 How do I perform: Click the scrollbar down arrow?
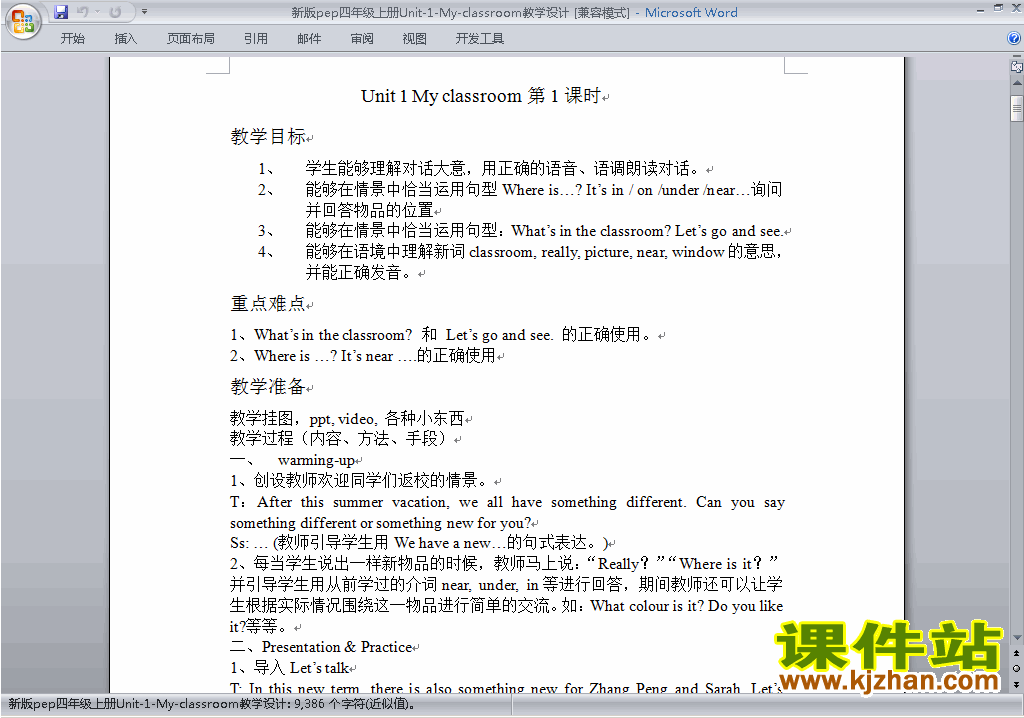(x=1017, y=638)
